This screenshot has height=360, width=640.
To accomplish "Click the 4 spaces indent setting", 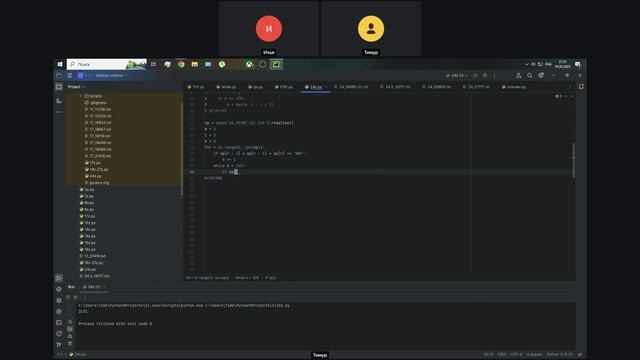I will [534, 355].
